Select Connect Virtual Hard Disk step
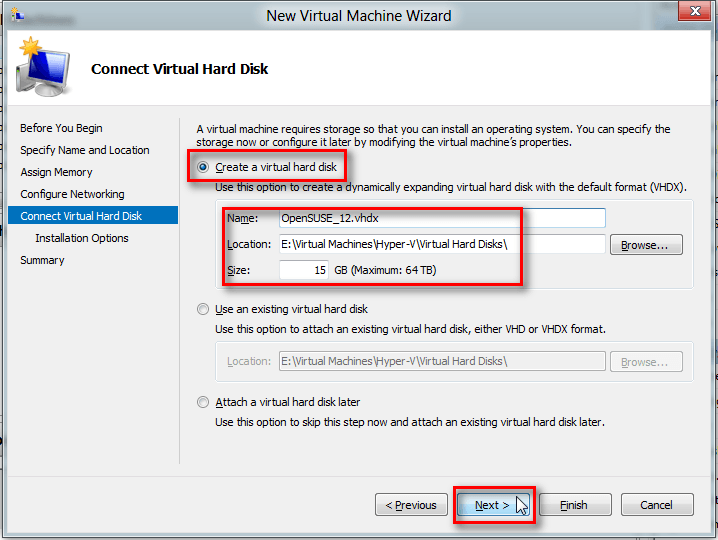Screen dimensions: 718x540 [81, 216]
